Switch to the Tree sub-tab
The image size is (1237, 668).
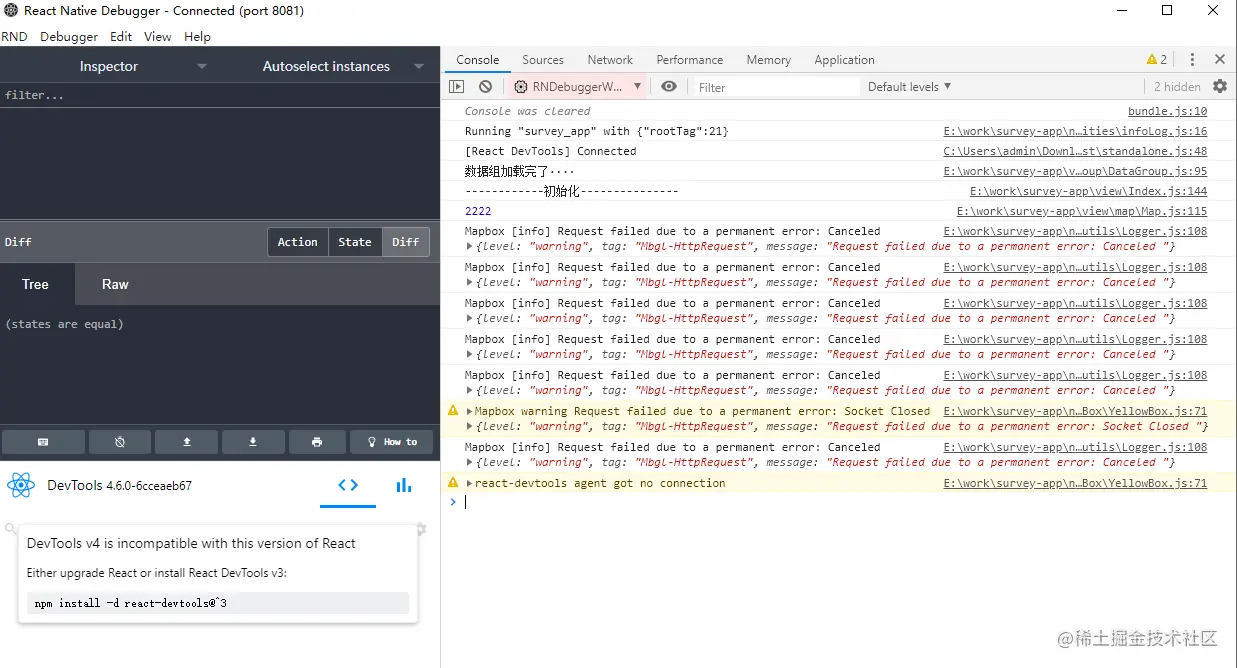pos(36,284)
